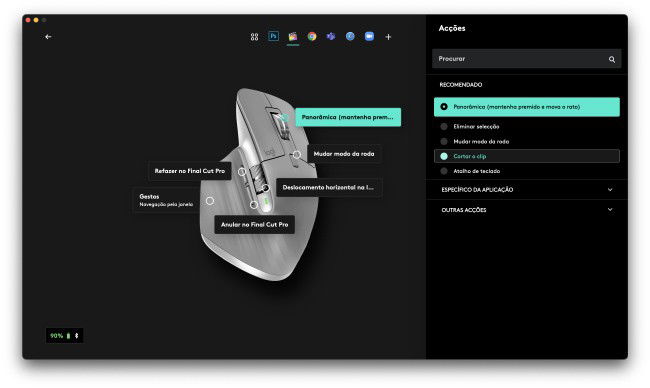Open the Panorâmica button label on mouse
The width and height of the screenshot is (650, 388).
pos(348,117)
